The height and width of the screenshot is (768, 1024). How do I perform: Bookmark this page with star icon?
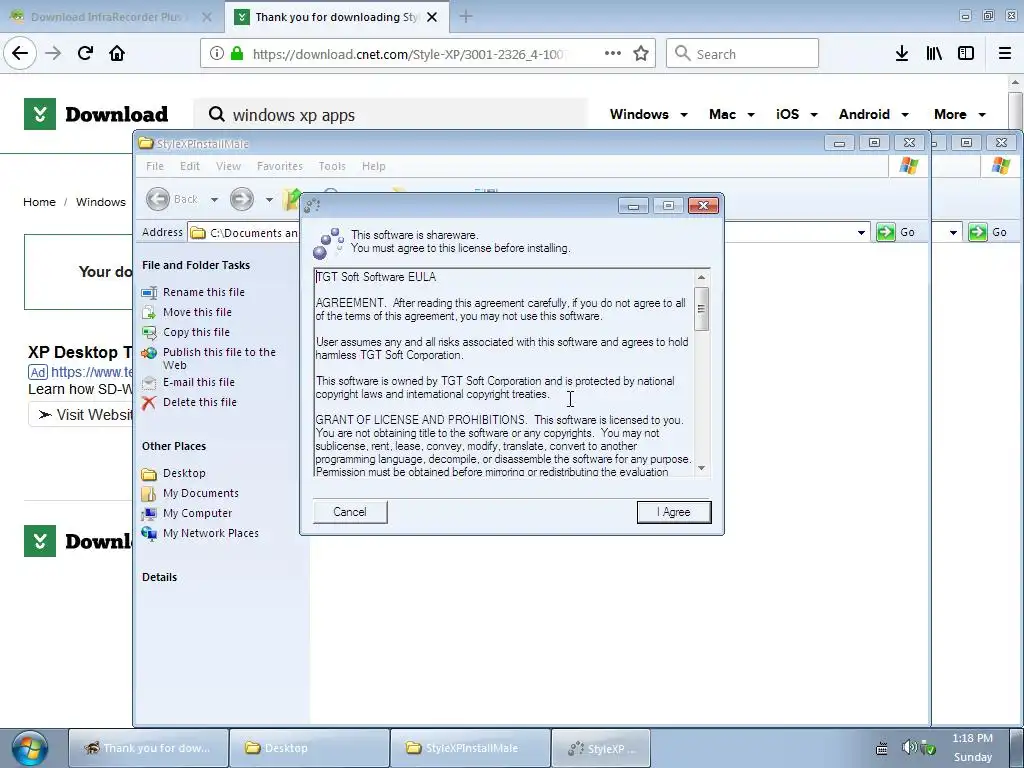coord(641,54)
